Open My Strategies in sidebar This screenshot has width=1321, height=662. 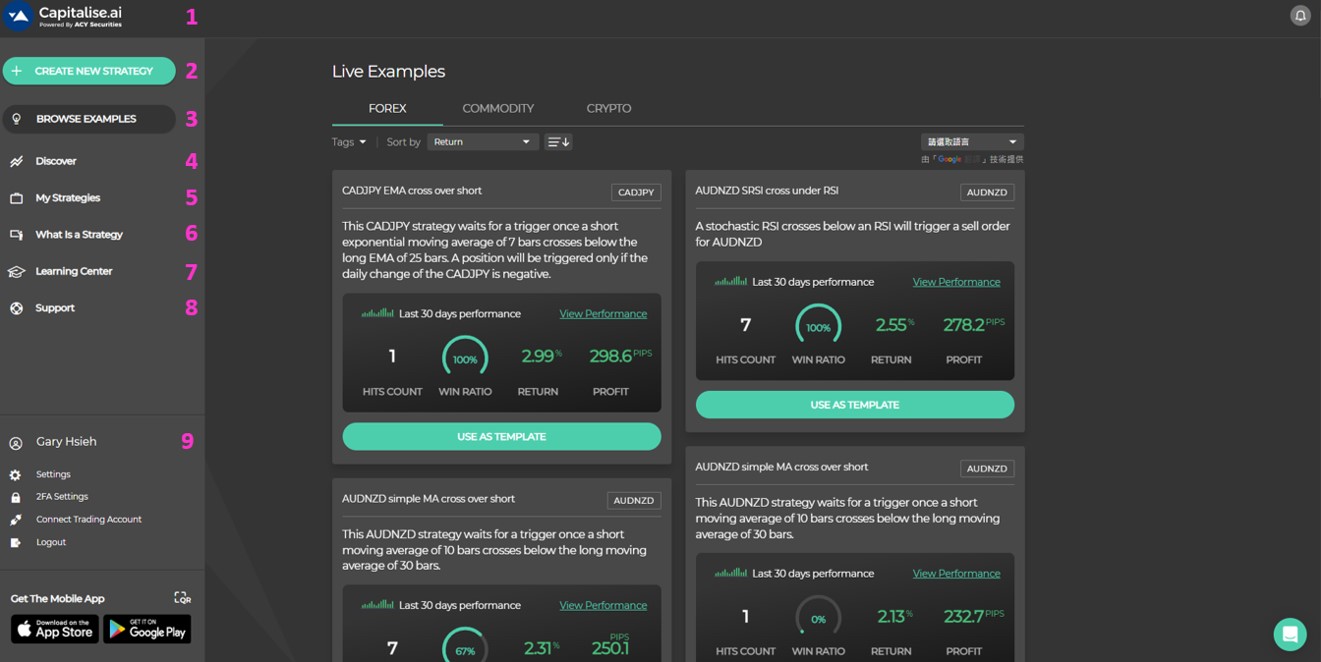68,198
